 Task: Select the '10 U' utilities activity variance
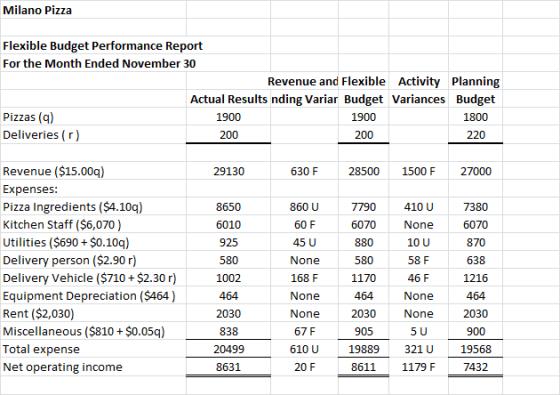point(419,242)
